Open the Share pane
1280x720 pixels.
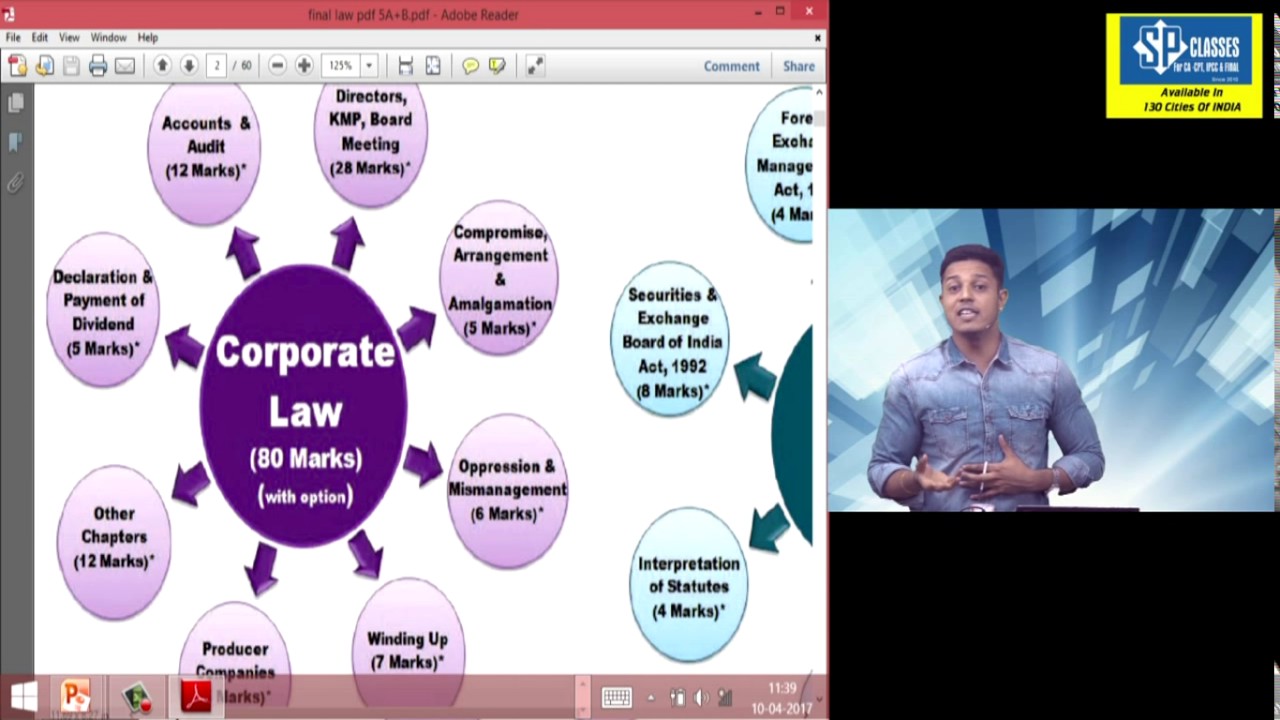tap(798, 66)
